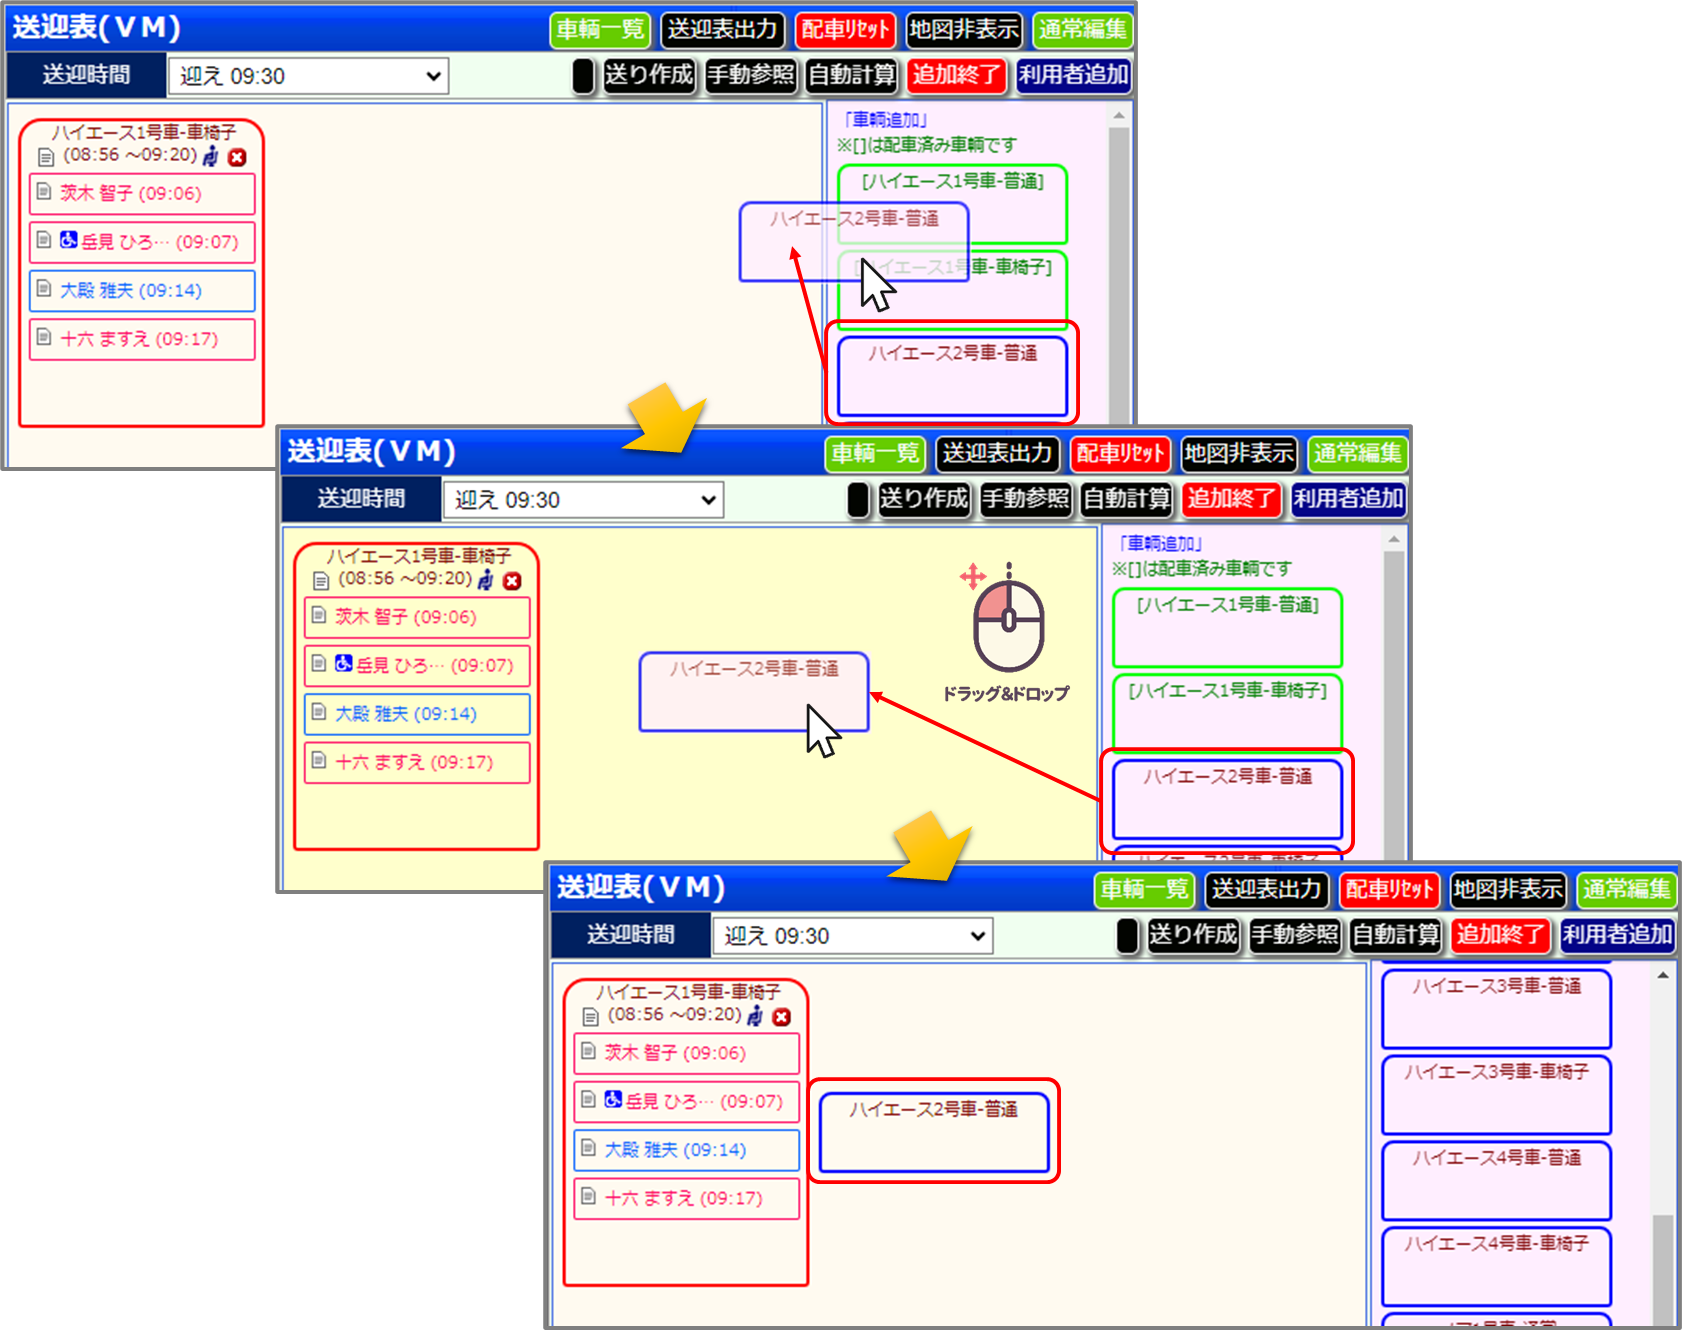Click the document icon on 茨木 智子 row in bottom screenshot

tap(589, 1051)
